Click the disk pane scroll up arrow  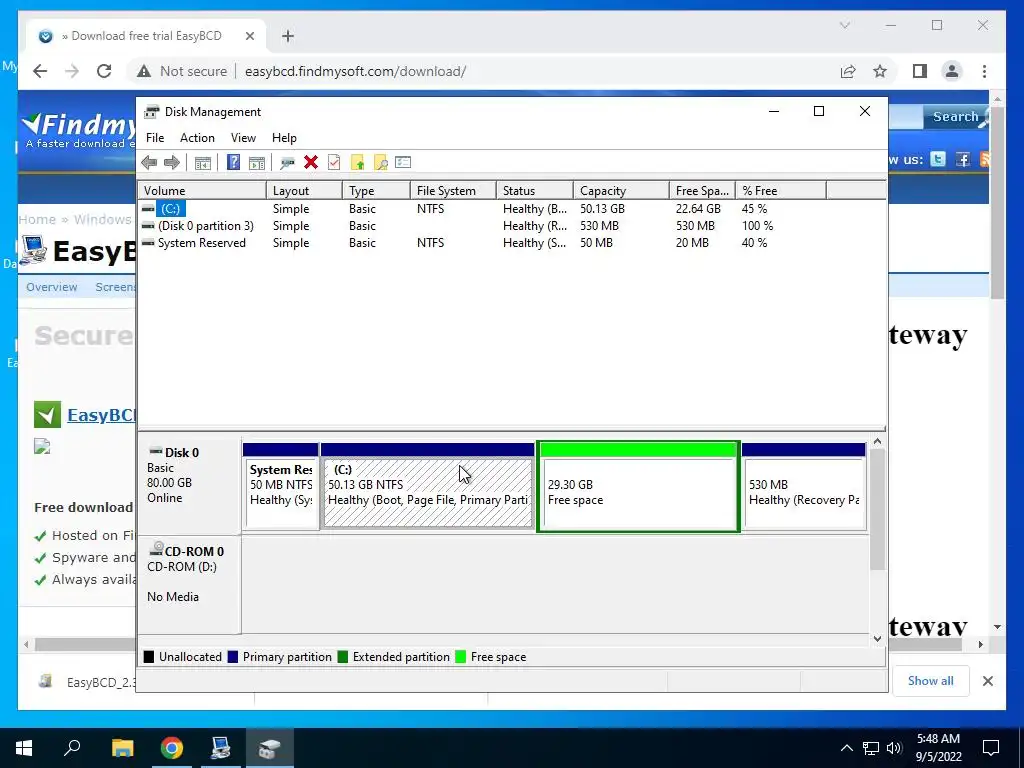pyautogui.click(x=878, y=442)
